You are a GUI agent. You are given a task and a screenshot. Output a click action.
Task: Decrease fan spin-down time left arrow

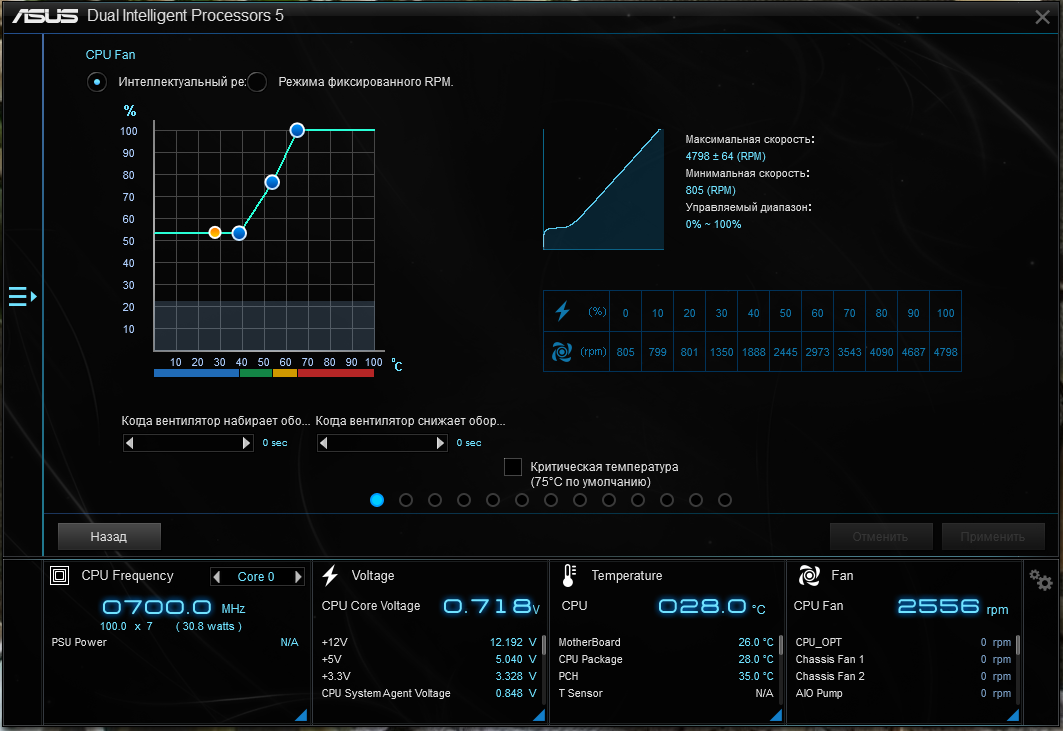pos(323,443)
